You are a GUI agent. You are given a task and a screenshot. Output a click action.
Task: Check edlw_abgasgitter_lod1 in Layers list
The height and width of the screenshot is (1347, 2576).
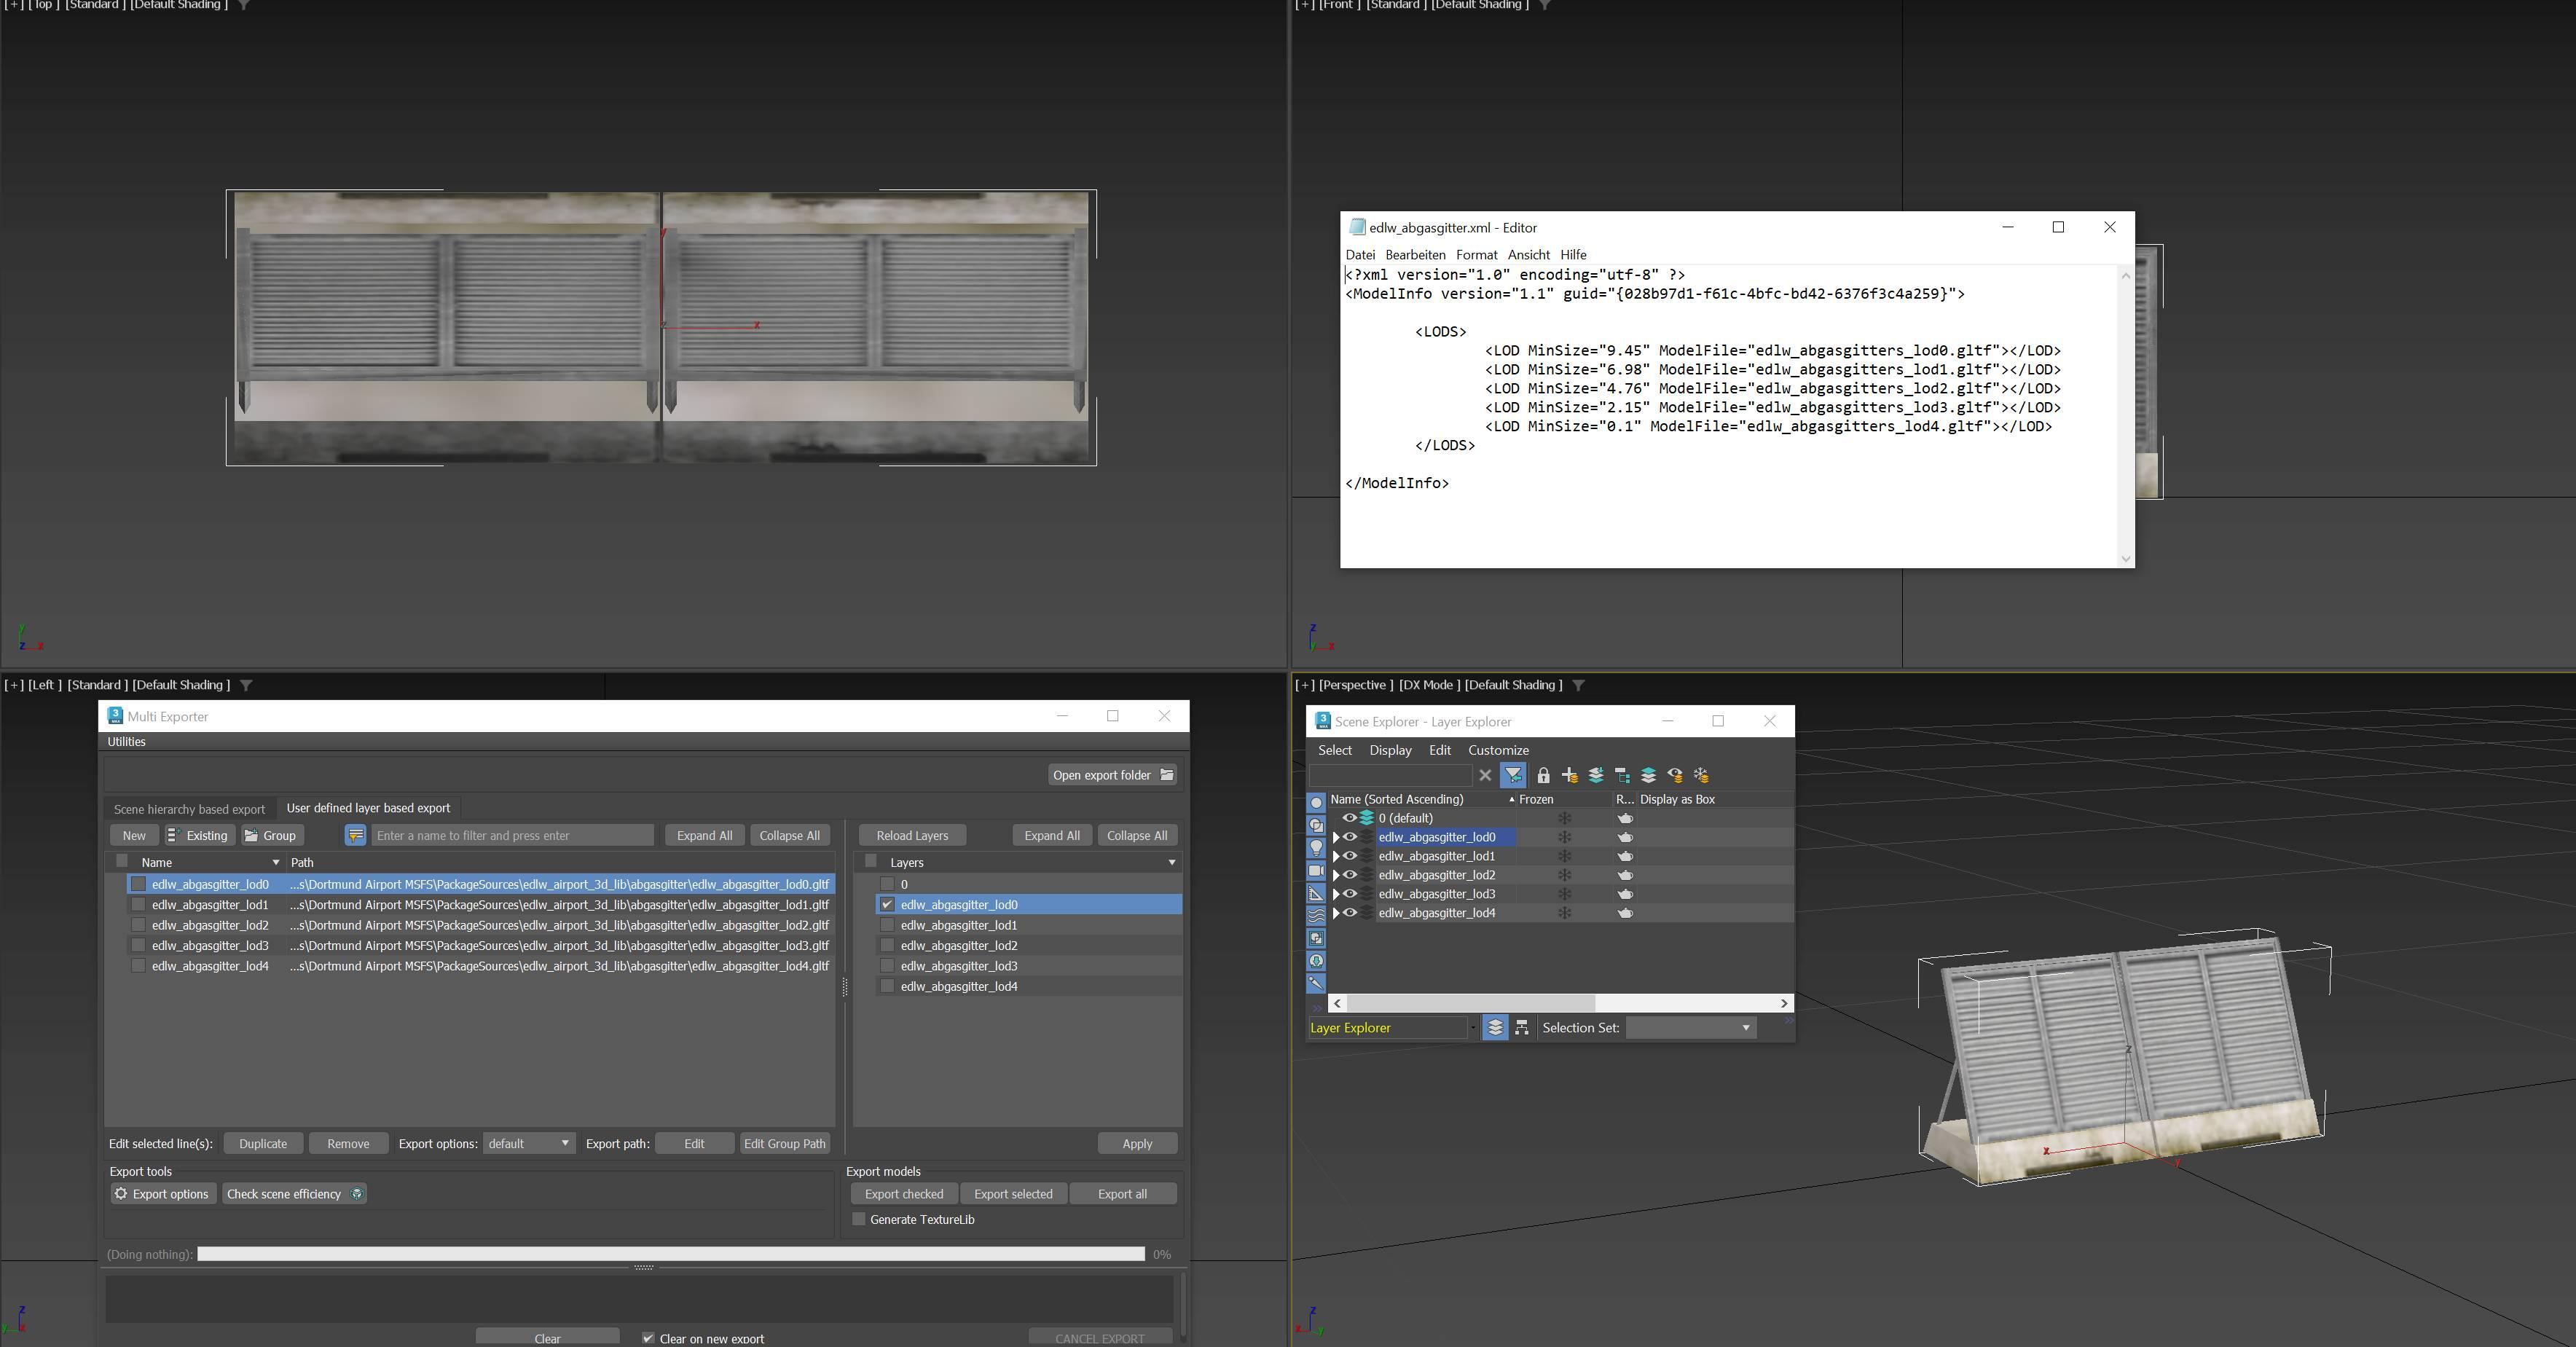(887, 925)
